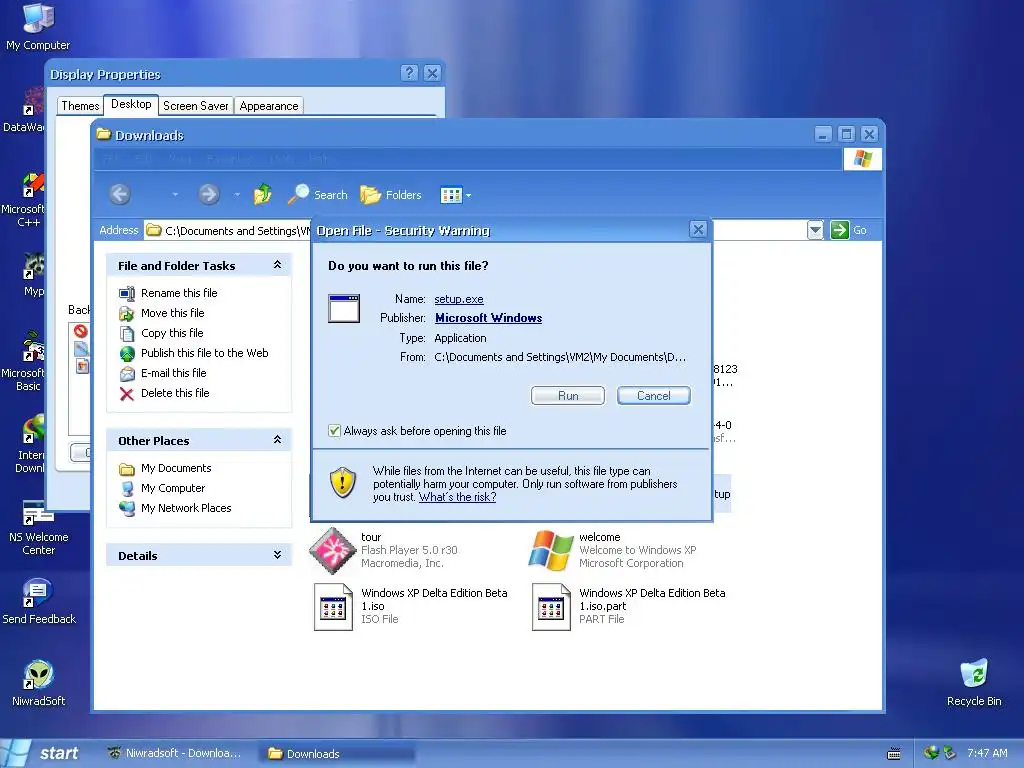
Task: Click Run in the security warning
Action: pos(568,396)
